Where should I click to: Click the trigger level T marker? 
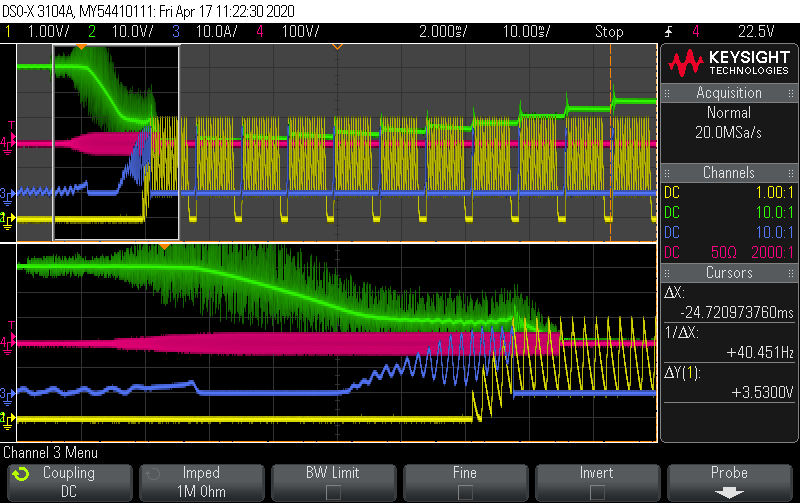(x=11, y=125)
